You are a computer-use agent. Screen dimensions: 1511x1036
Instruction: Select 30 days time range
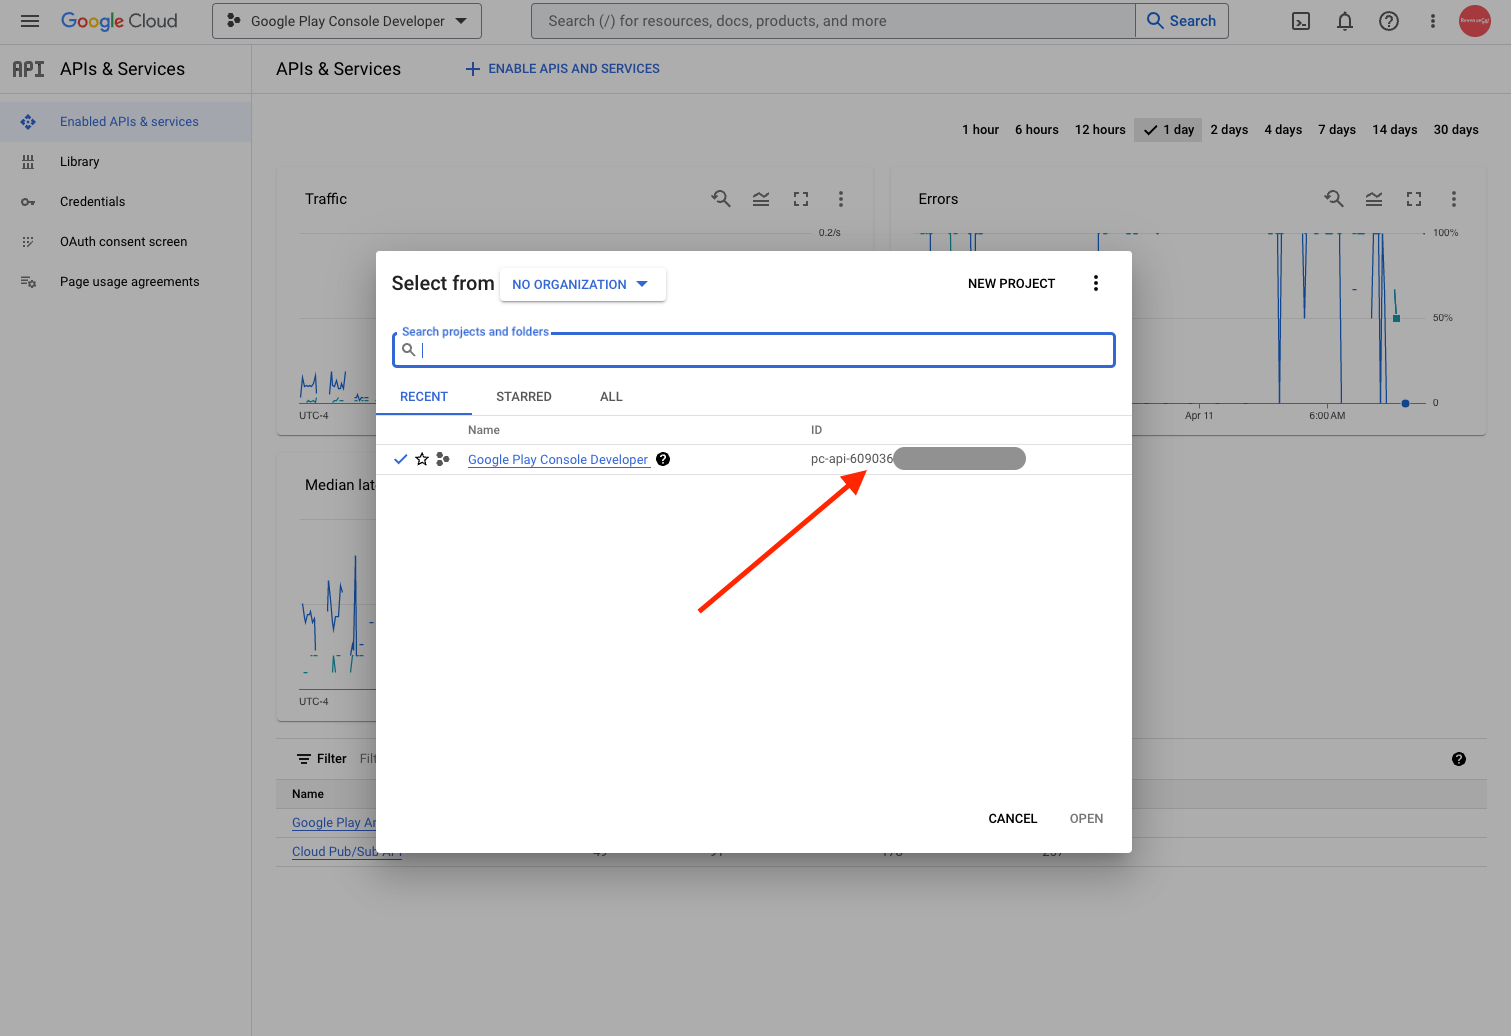tap(1456, 130)
